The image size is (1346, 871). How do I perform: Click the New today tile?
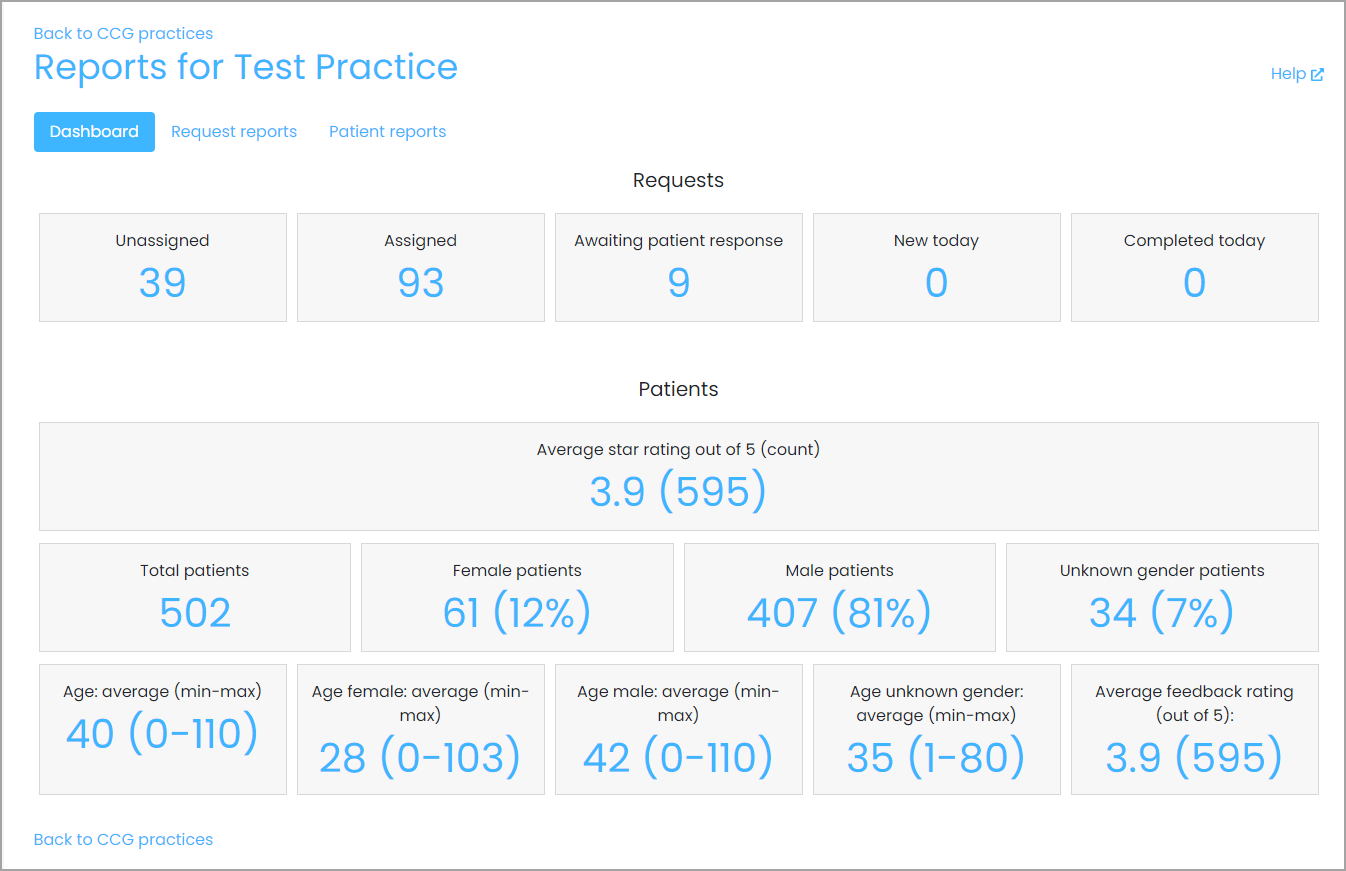[x=937, y=267]
